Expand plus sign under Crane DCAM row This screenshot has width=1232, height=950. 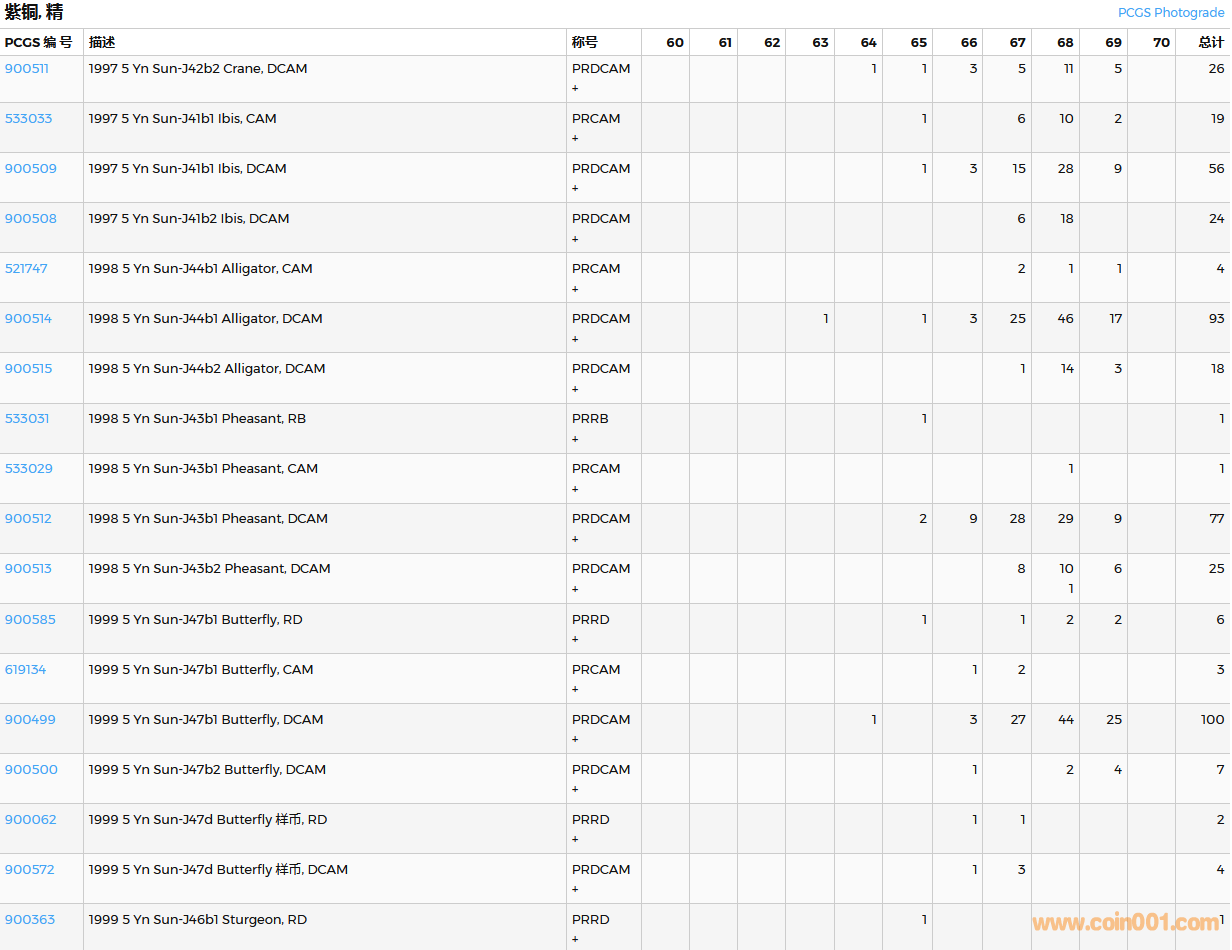pos(575,89)
